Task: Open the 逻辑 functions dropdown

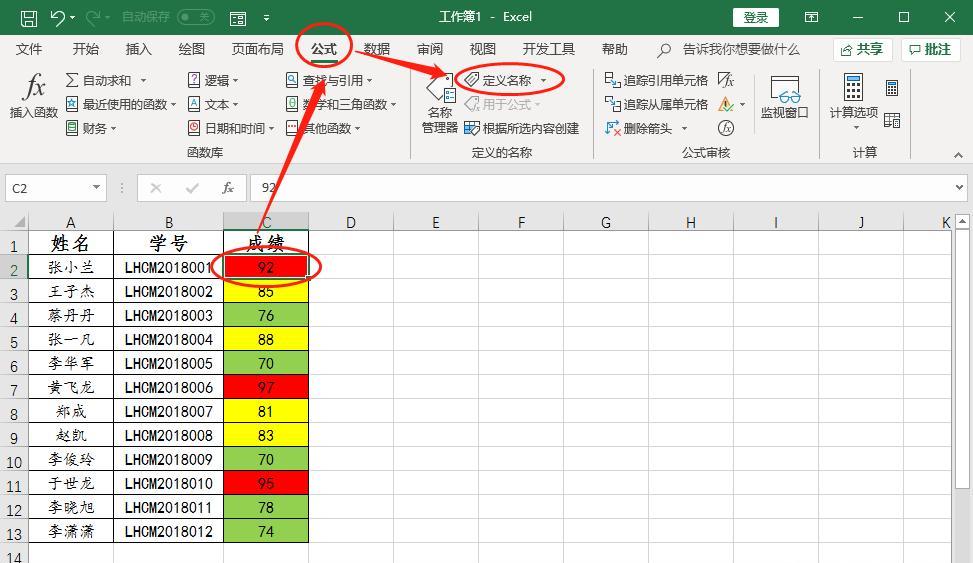Action: [x=213, y=81]
